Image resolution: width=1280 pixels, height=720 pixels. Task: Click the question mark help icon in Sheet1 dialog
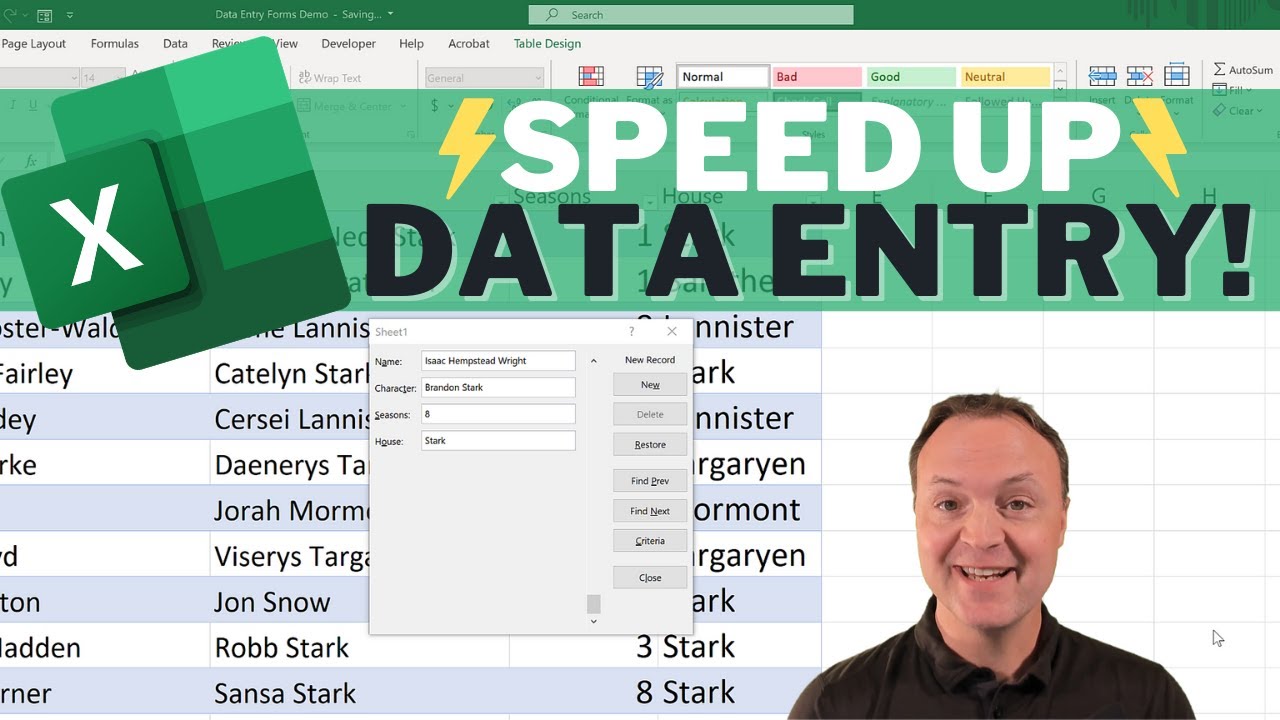(x=631, y=331)
